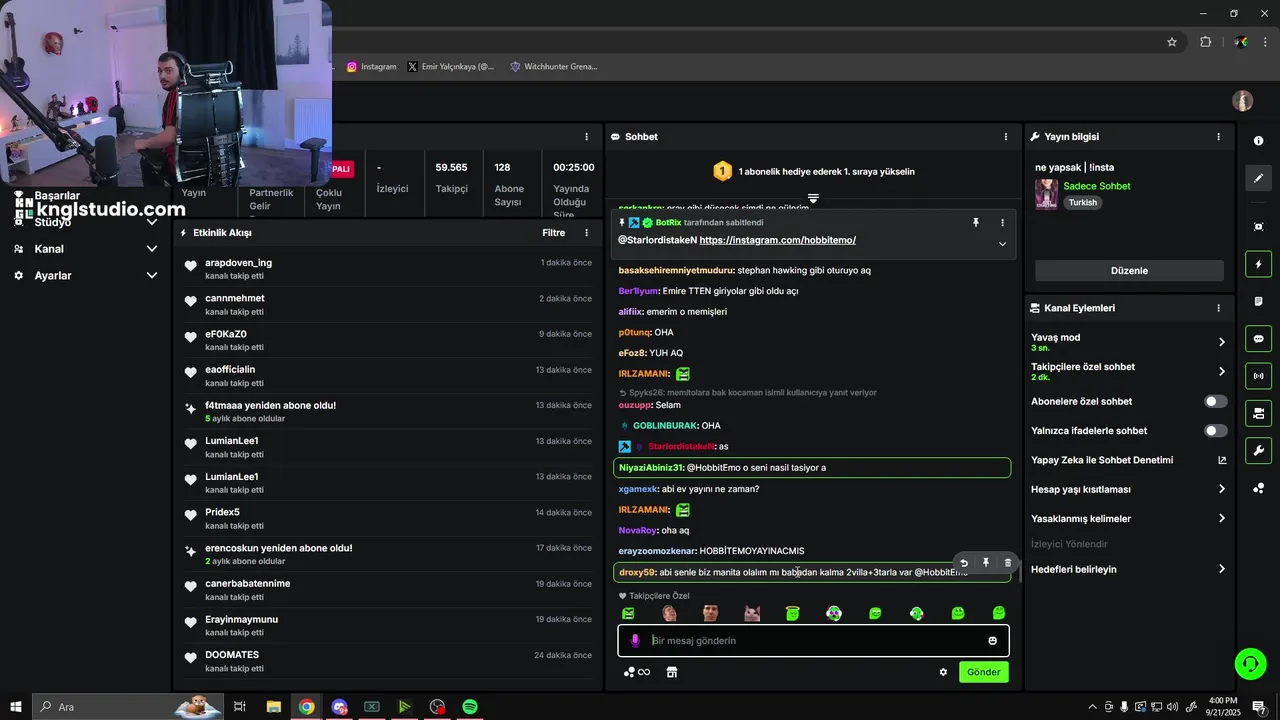Open the shop icon below message box
The image size is (1280, 720).
[672, 672]
